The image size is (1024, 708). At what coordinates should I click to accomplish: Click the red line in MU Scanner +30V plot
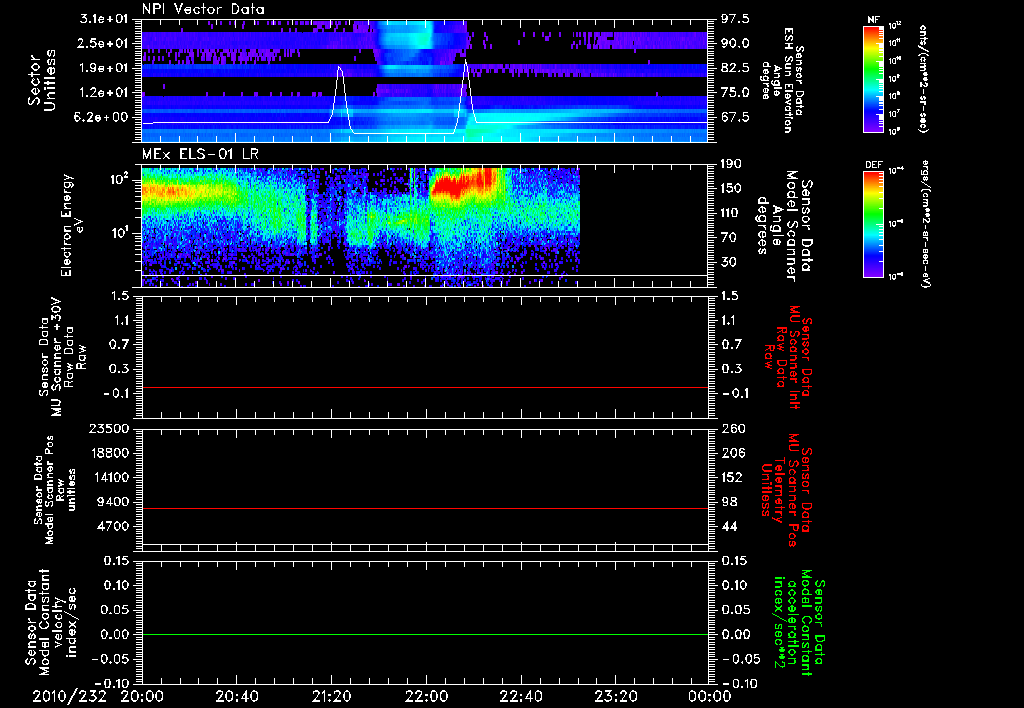[x=425, y=387]
